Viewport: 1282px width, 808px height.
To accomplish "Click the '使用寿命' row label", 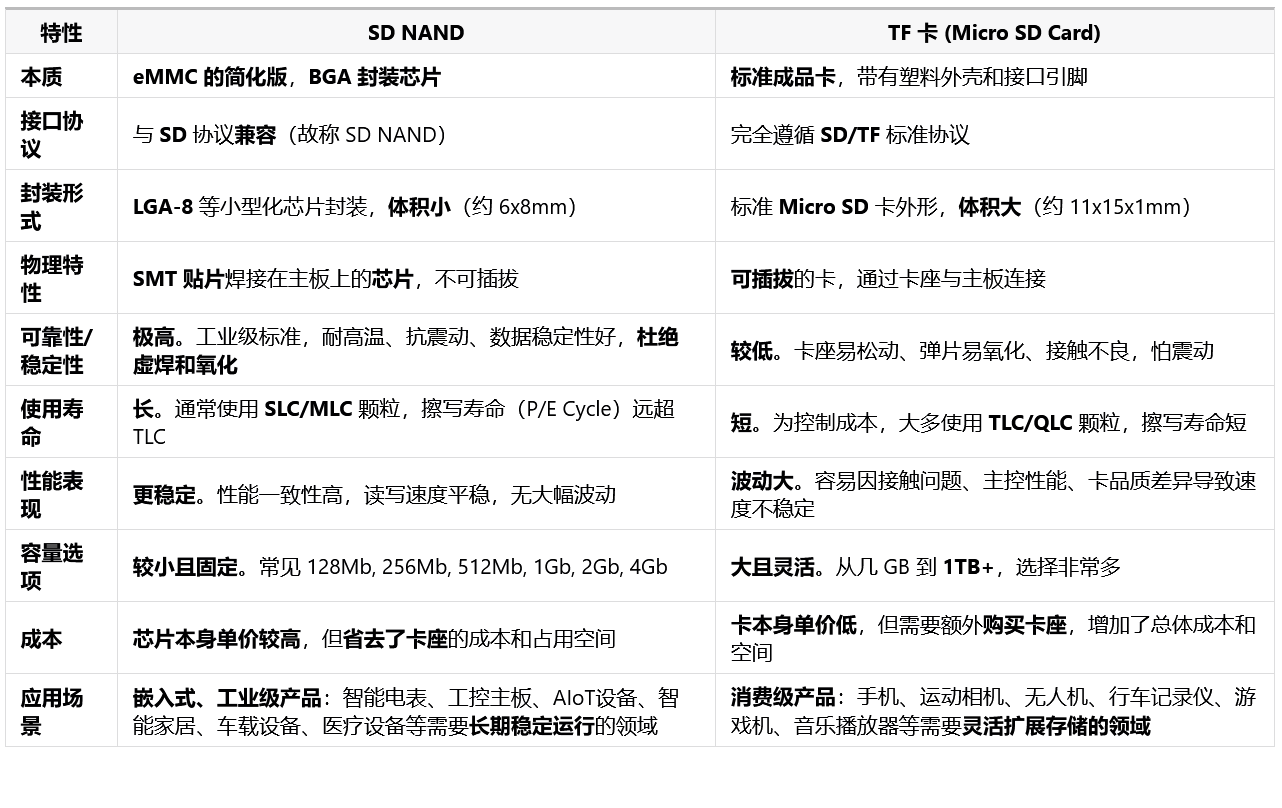I will coord(61,422).
